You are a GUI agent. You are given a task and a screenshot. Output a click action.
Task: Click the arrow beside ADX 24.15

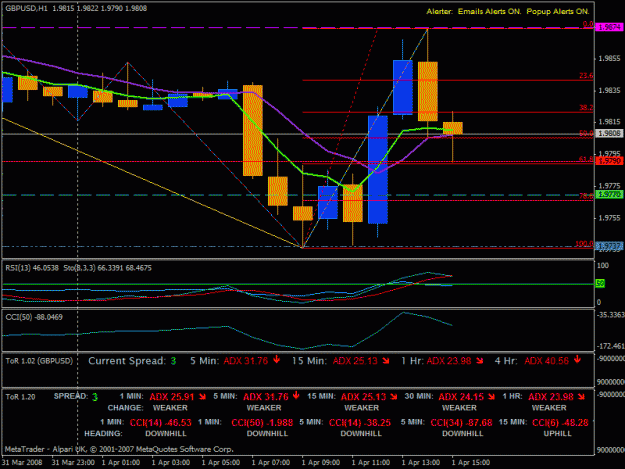(491, 396)
